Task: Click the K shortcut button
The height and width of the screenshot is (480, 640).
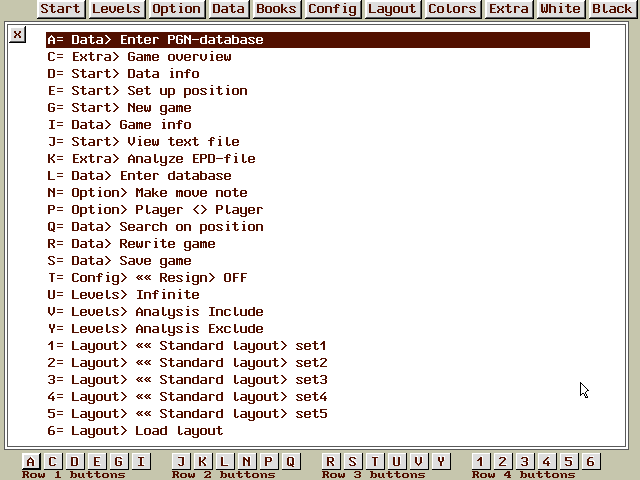Action: pos(202,461)
